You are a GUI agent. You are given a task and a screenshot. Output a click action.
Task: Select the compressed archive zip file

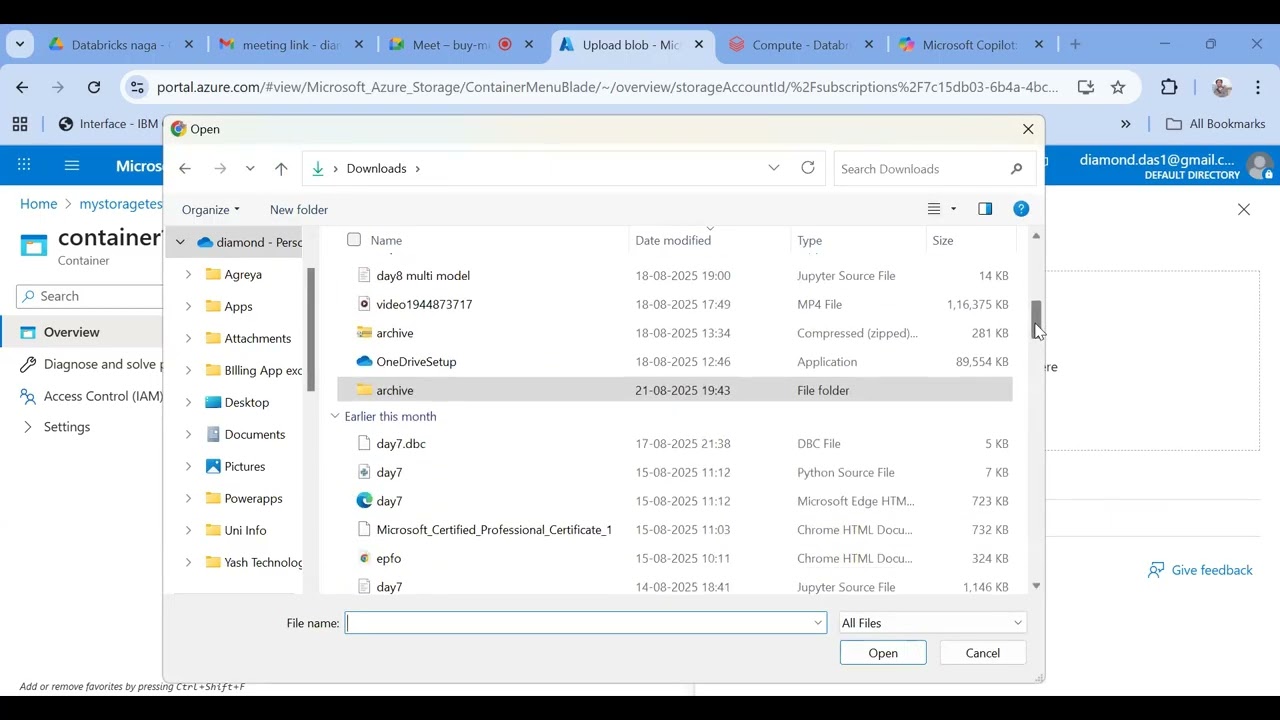coord(675,333)
